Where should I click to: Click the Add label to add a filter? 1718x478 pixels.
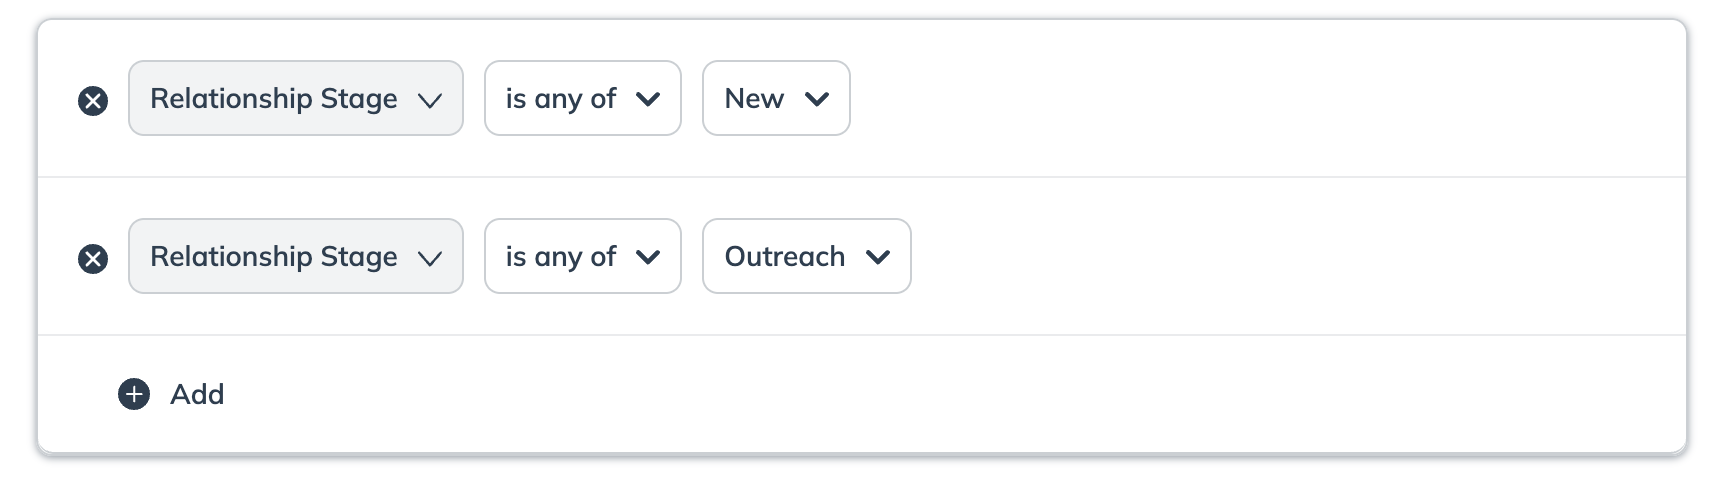[x=197, y=394]
